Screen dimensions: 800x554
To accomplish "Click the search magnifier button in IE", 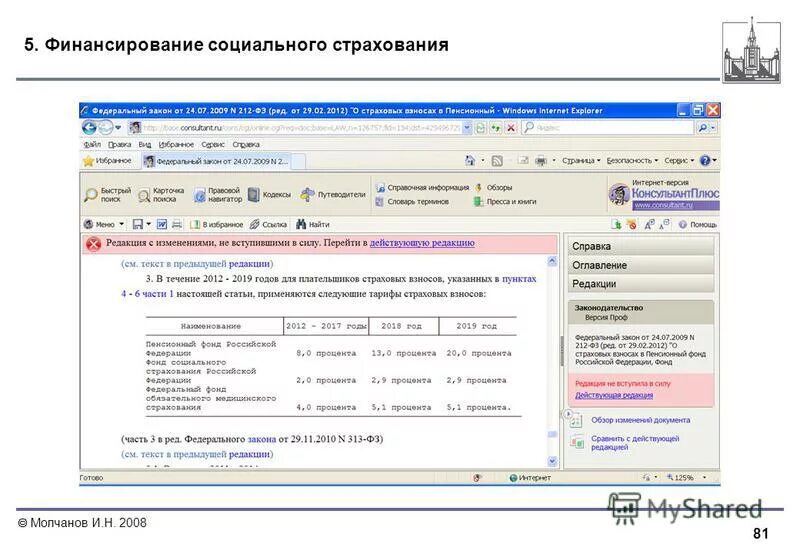I will pos(703,128).
